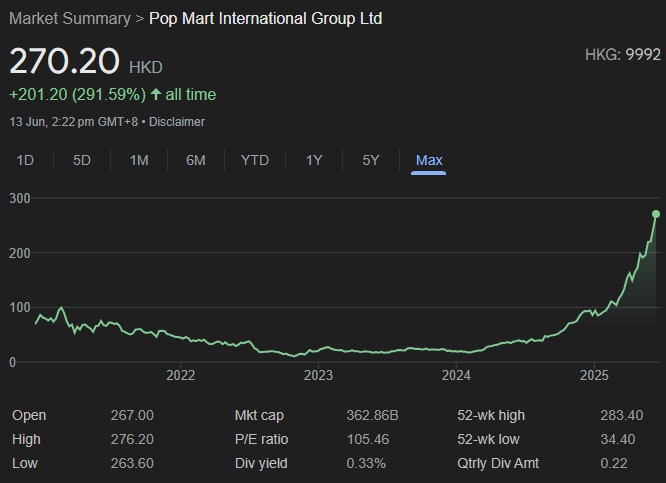Click the 2024 x-axis label

point(456,375)
